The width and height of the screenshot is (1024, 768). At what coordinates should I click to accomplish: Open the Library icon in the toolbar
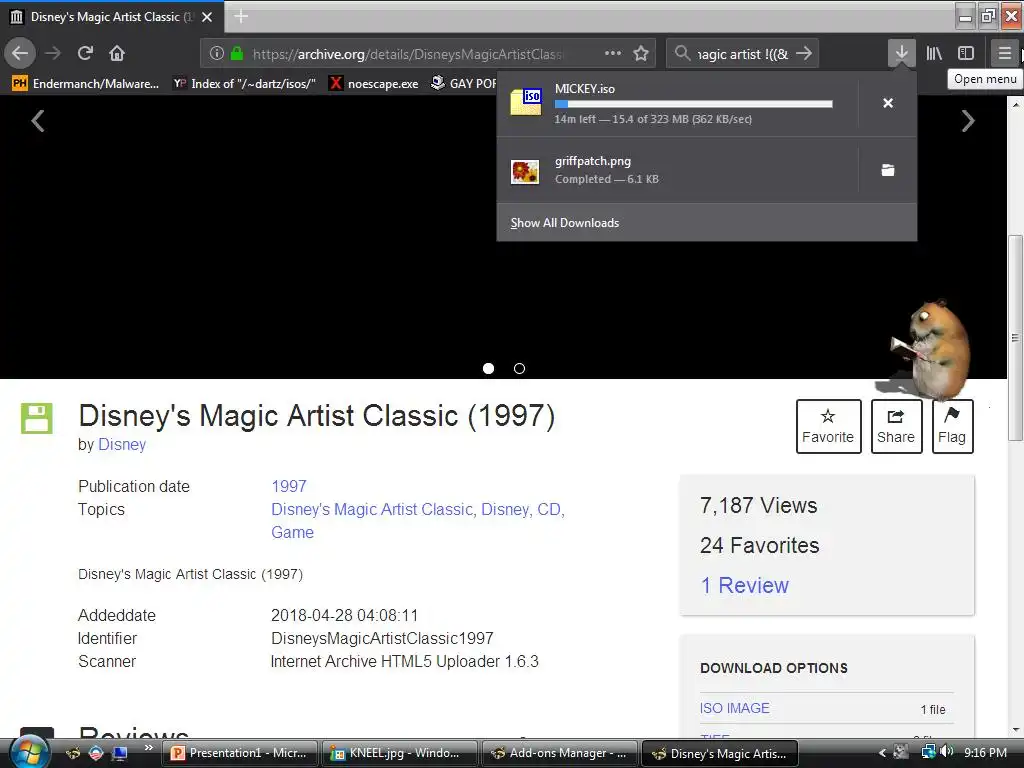click(934, 54)
